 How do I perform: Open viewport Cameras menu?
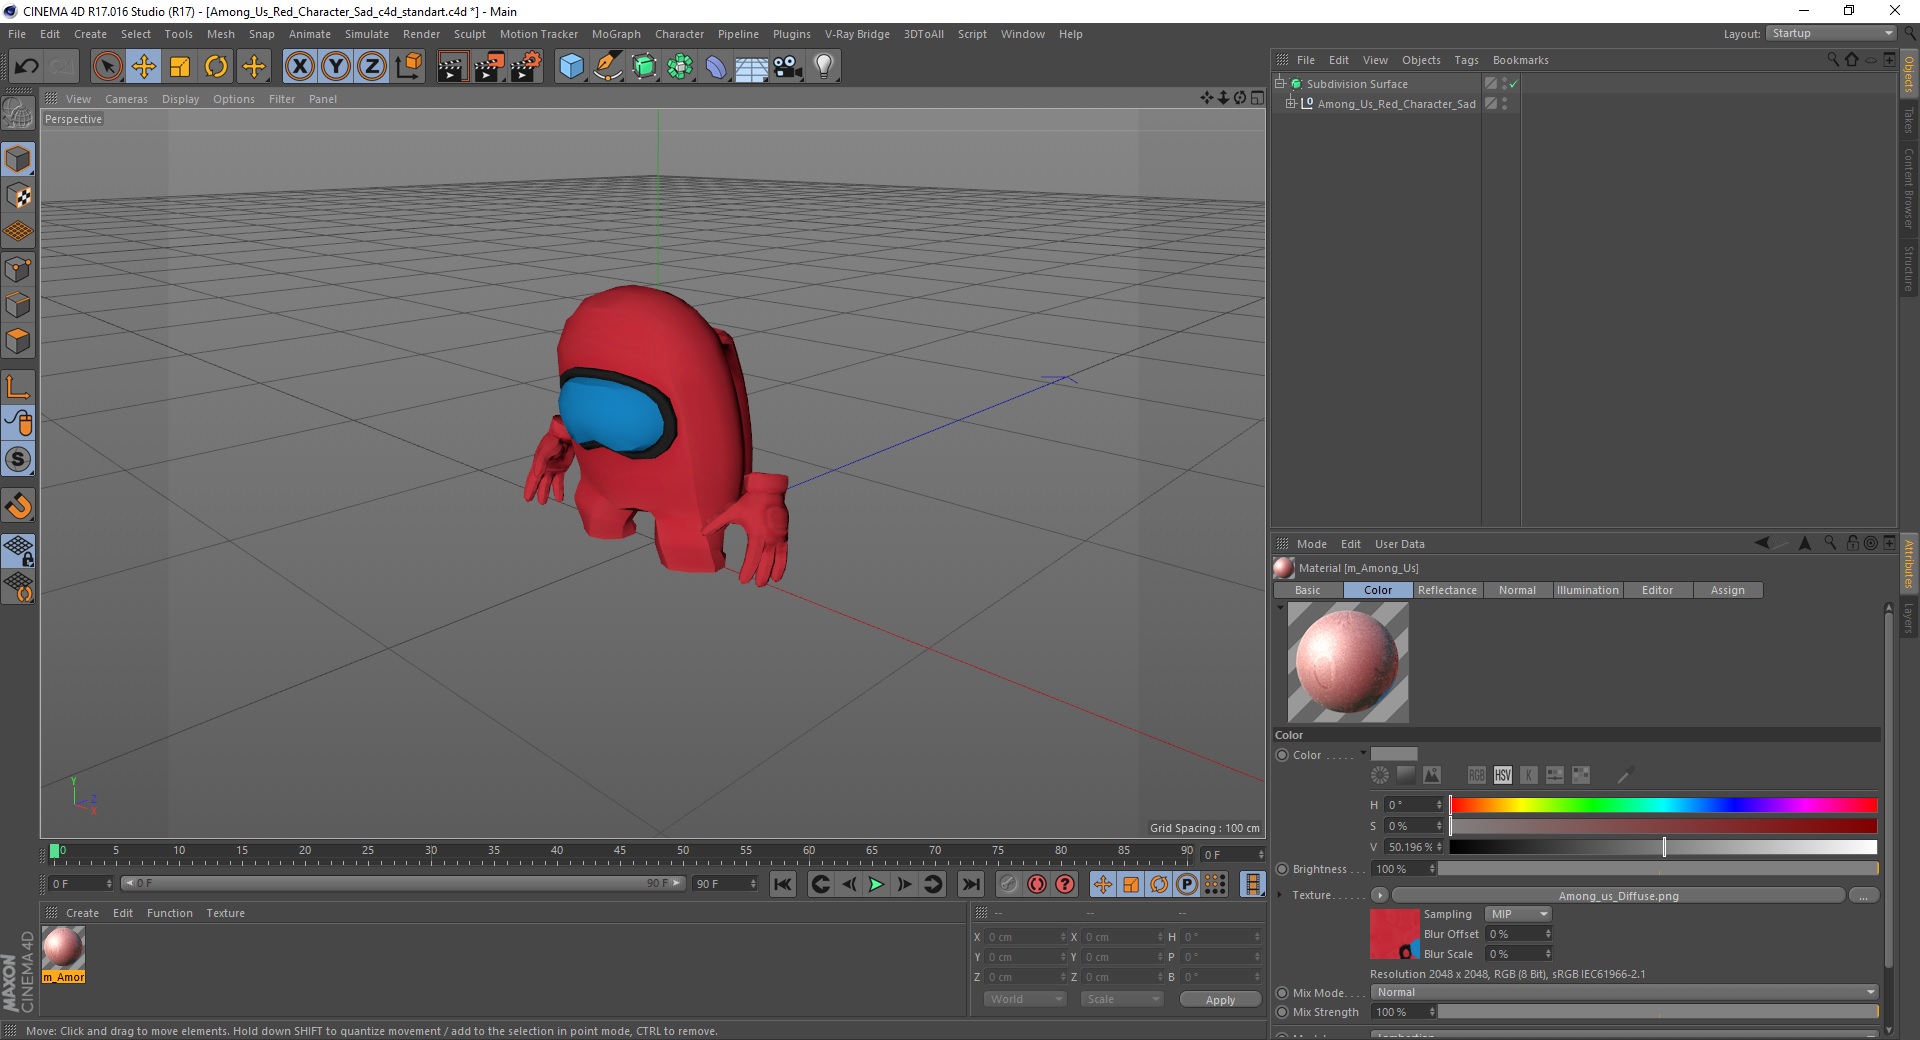point(126,99)
